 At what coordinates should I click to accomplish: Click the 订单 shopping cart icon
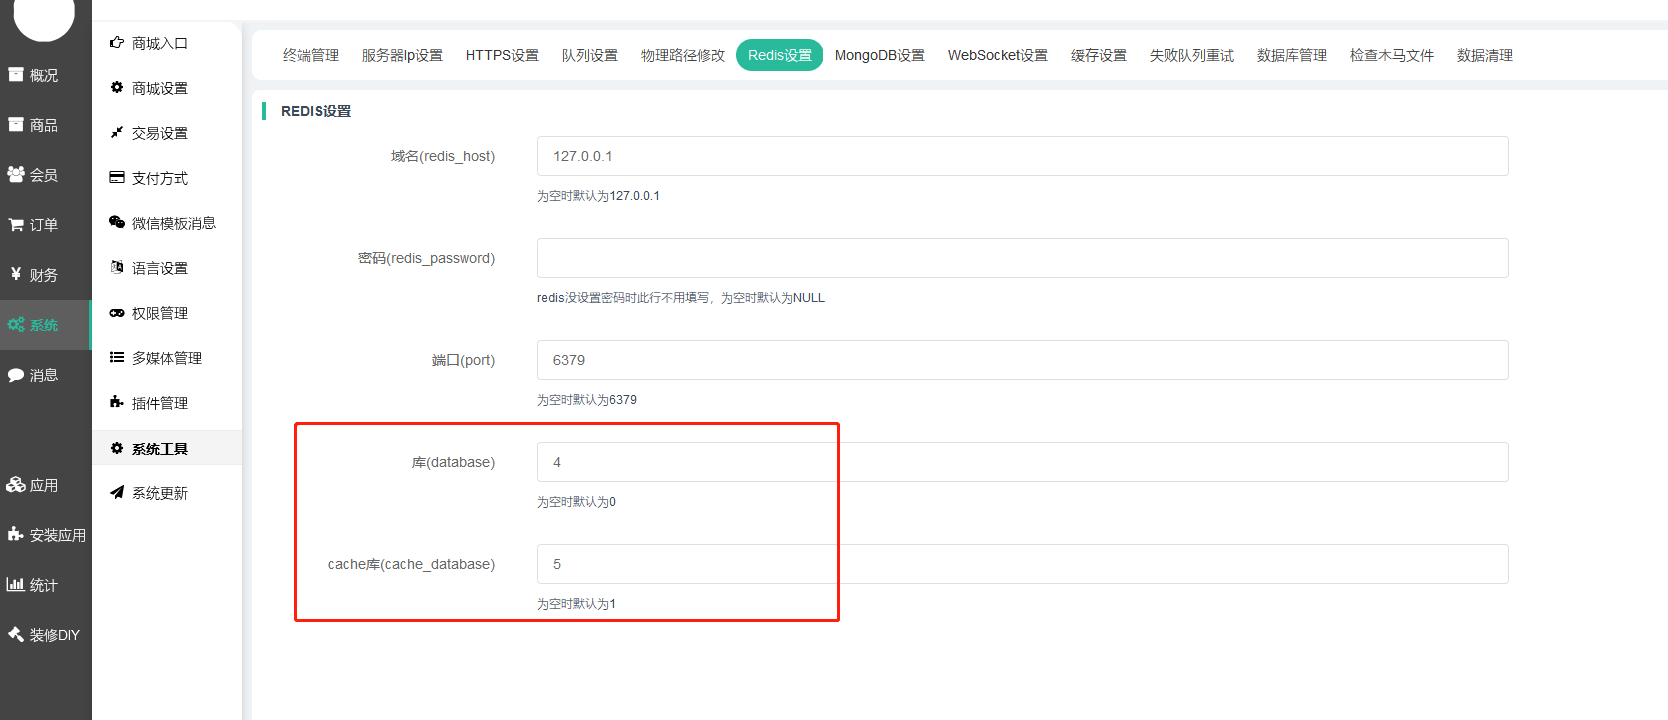pos(16,225)
